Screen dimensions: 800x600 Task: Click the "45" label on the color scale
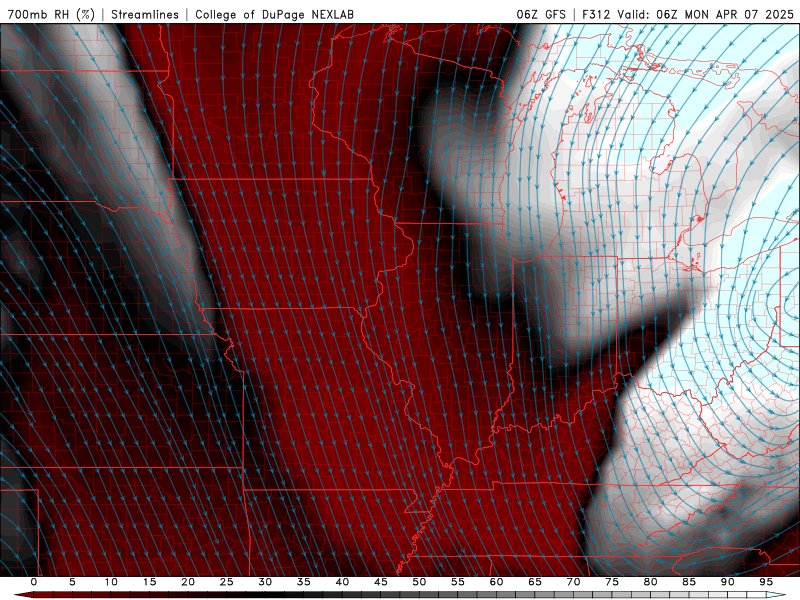click(x=380, y=582)
